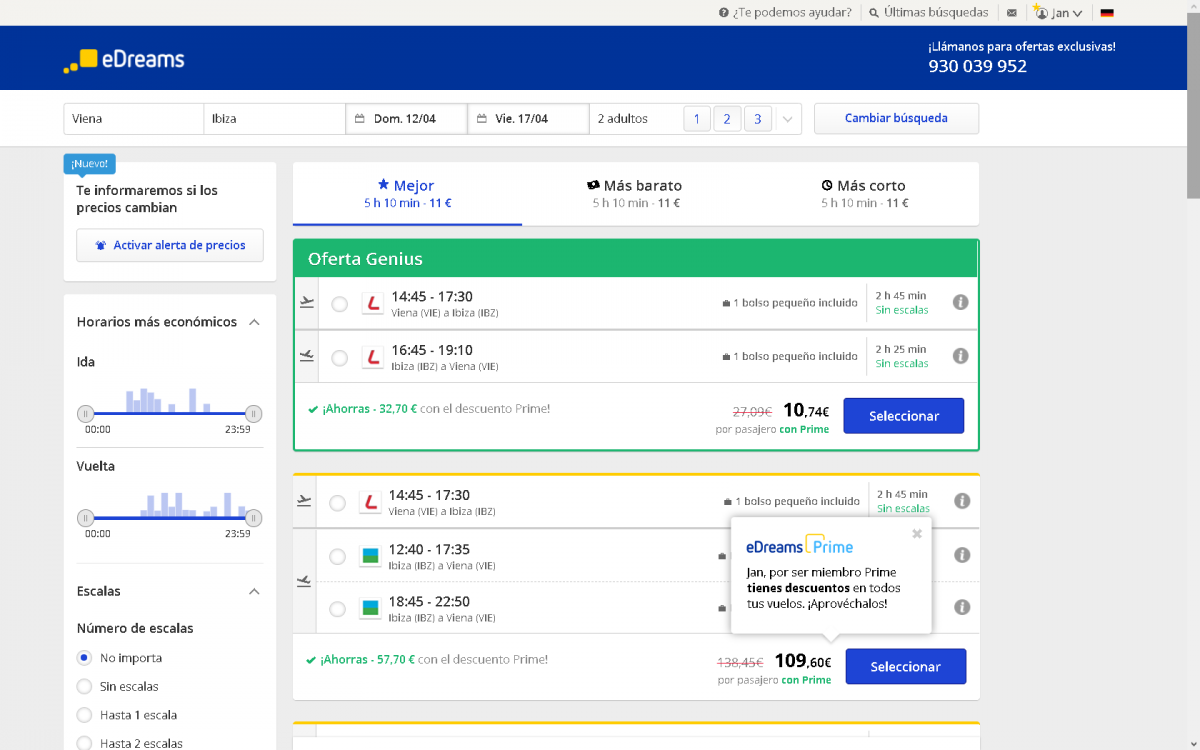Screen dimensions: 1200x750
Task: Collapse the 'Escalas' filter section
Action: pyautogui.click(x=254, y=591)
